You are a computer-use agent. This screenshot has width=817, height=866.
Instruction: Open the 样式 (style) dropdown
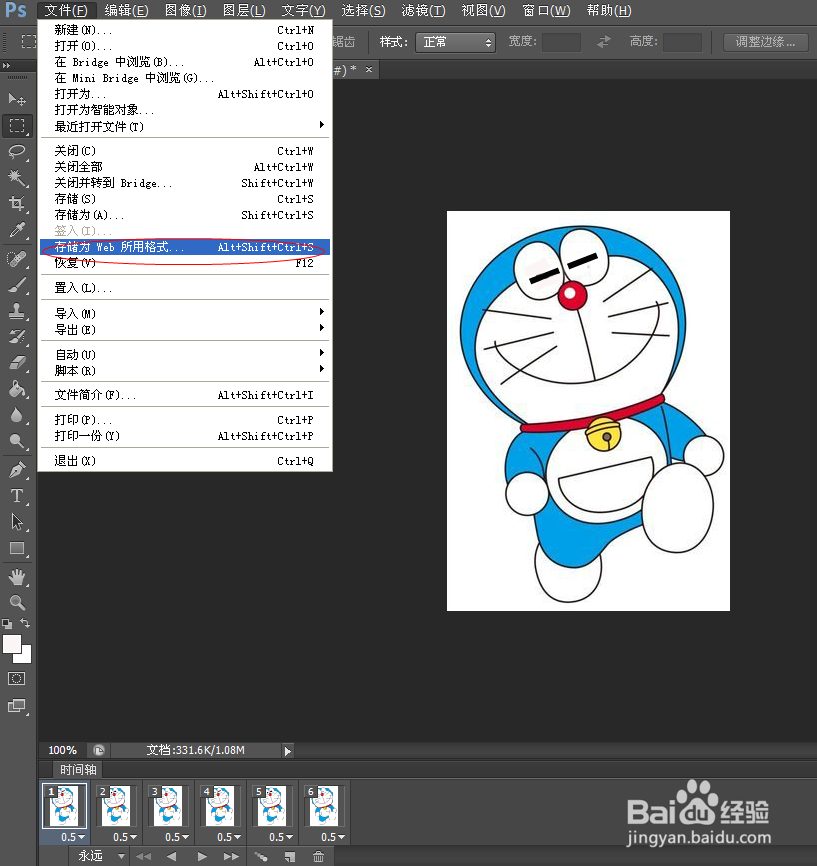(x=455, y=42)
